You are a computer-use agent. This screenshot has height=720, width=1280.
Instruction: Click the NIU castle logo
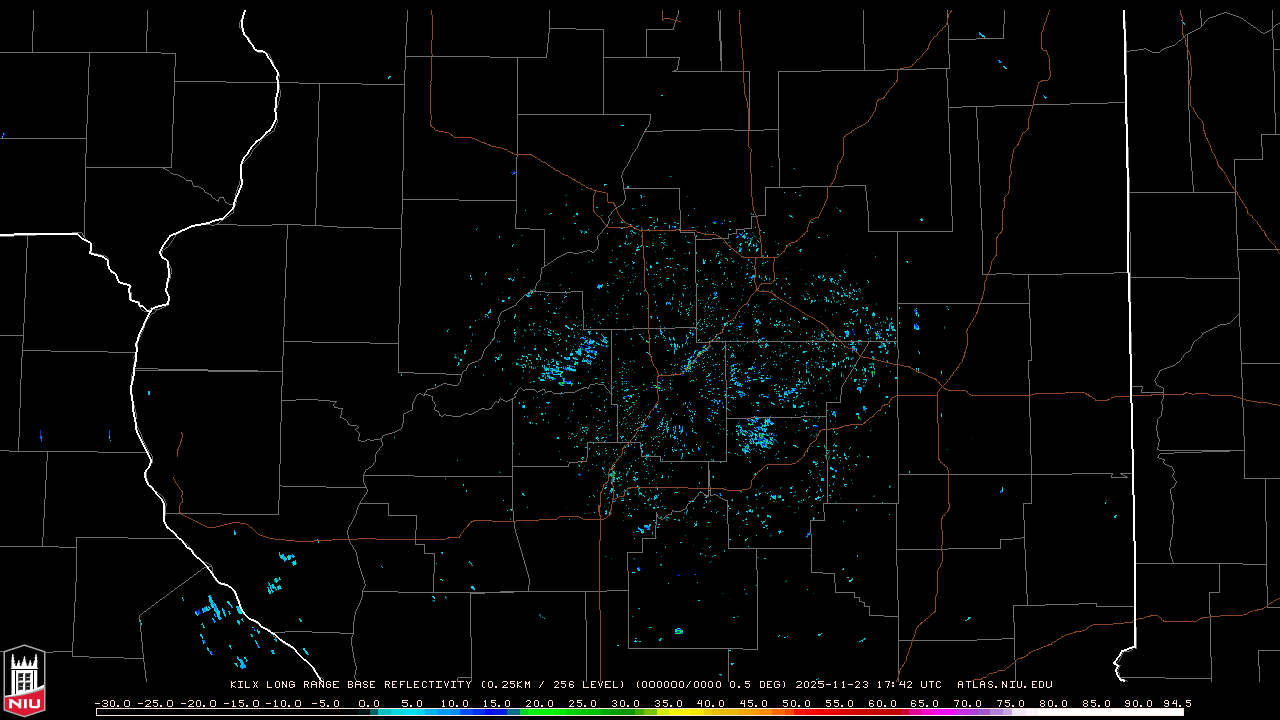pyautogui.click(x=24, y=683)
